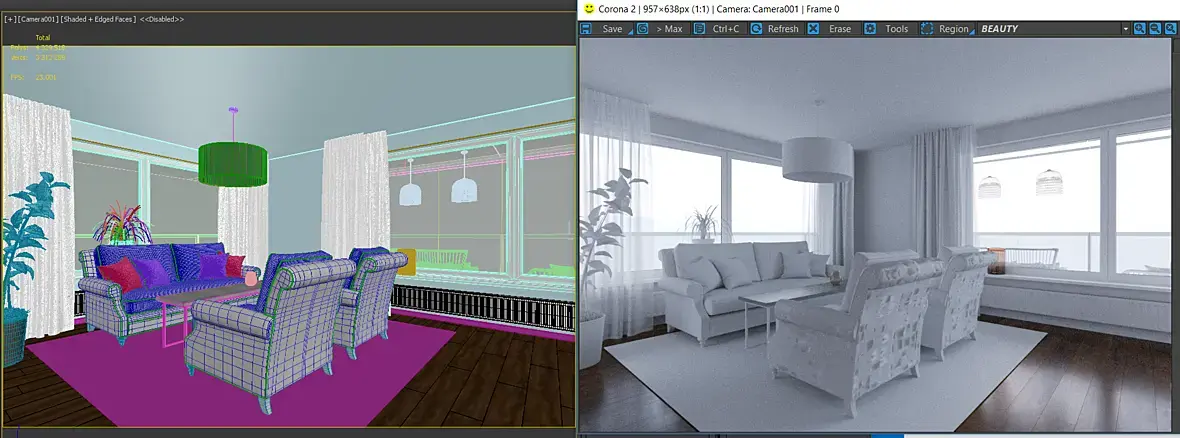Open the Tools panel in Corona VFB
Viewport: 1180px width, 438px height.
click(x=890, y=29)
